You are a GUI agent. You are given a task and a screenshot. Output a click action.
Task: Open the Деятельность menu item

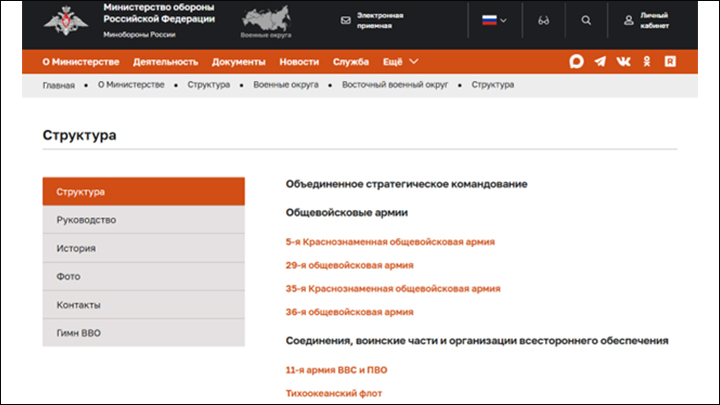tap(165, 62)
